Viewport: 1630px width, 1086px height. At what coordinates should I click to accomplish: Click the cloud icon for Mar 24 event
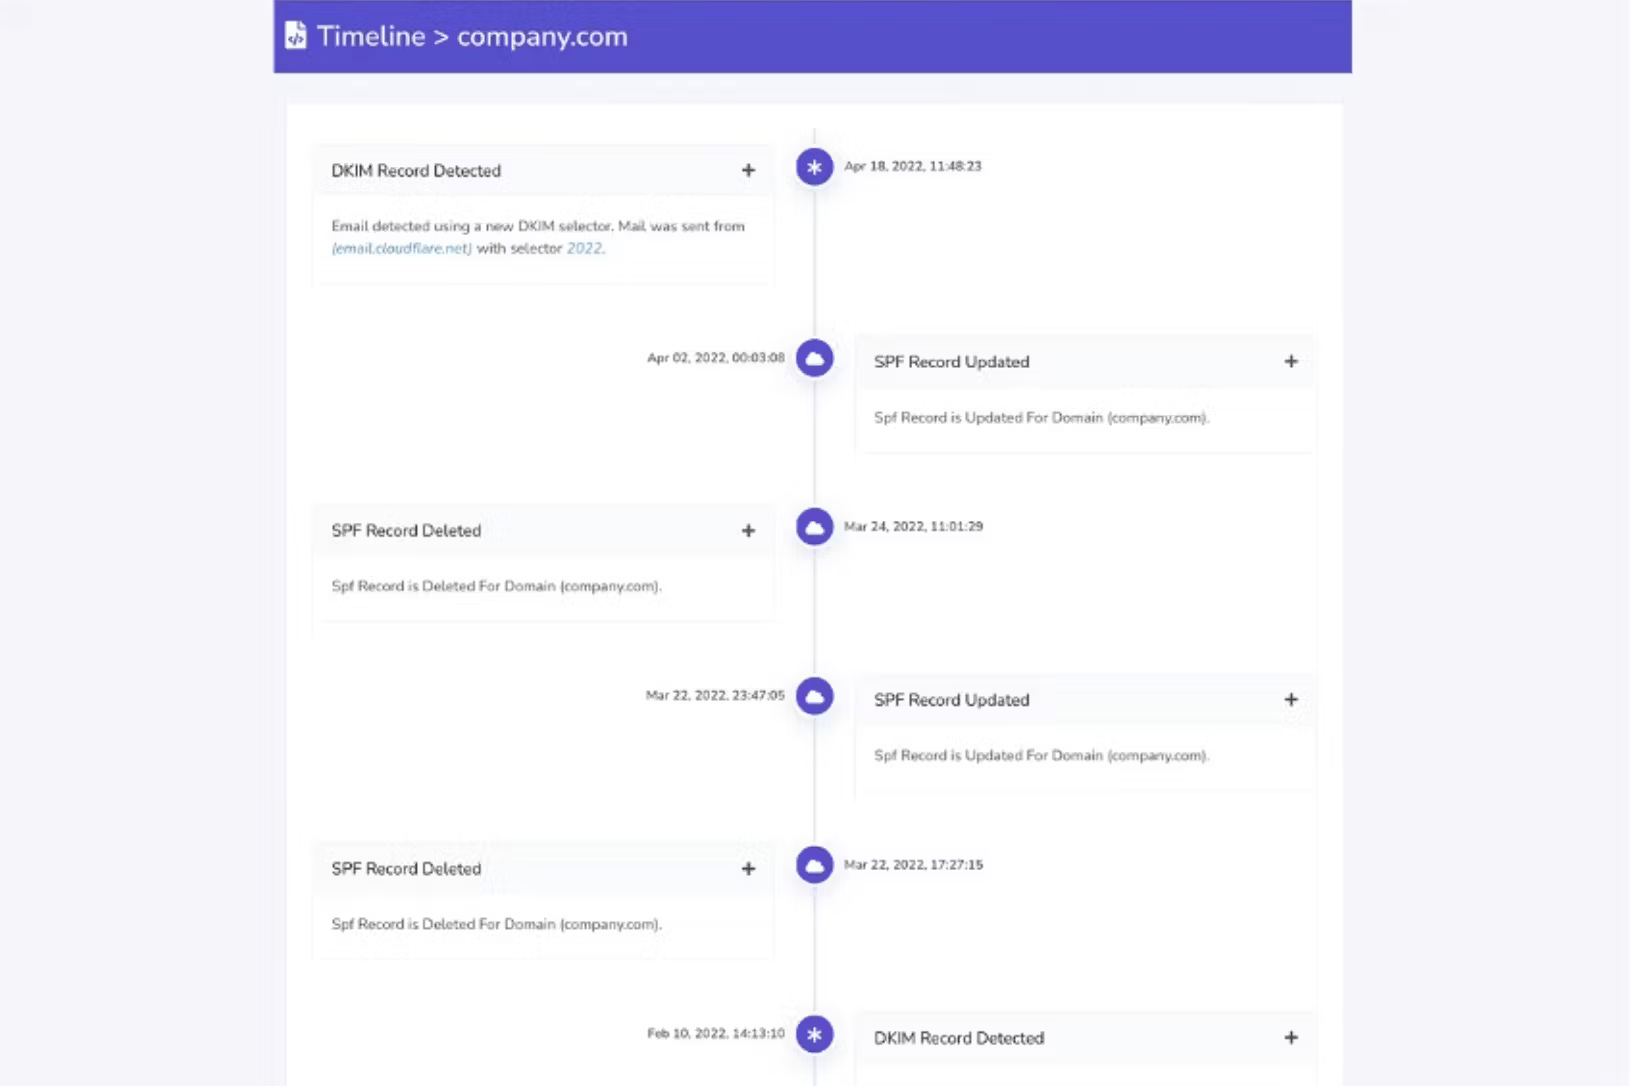[814, 527]
